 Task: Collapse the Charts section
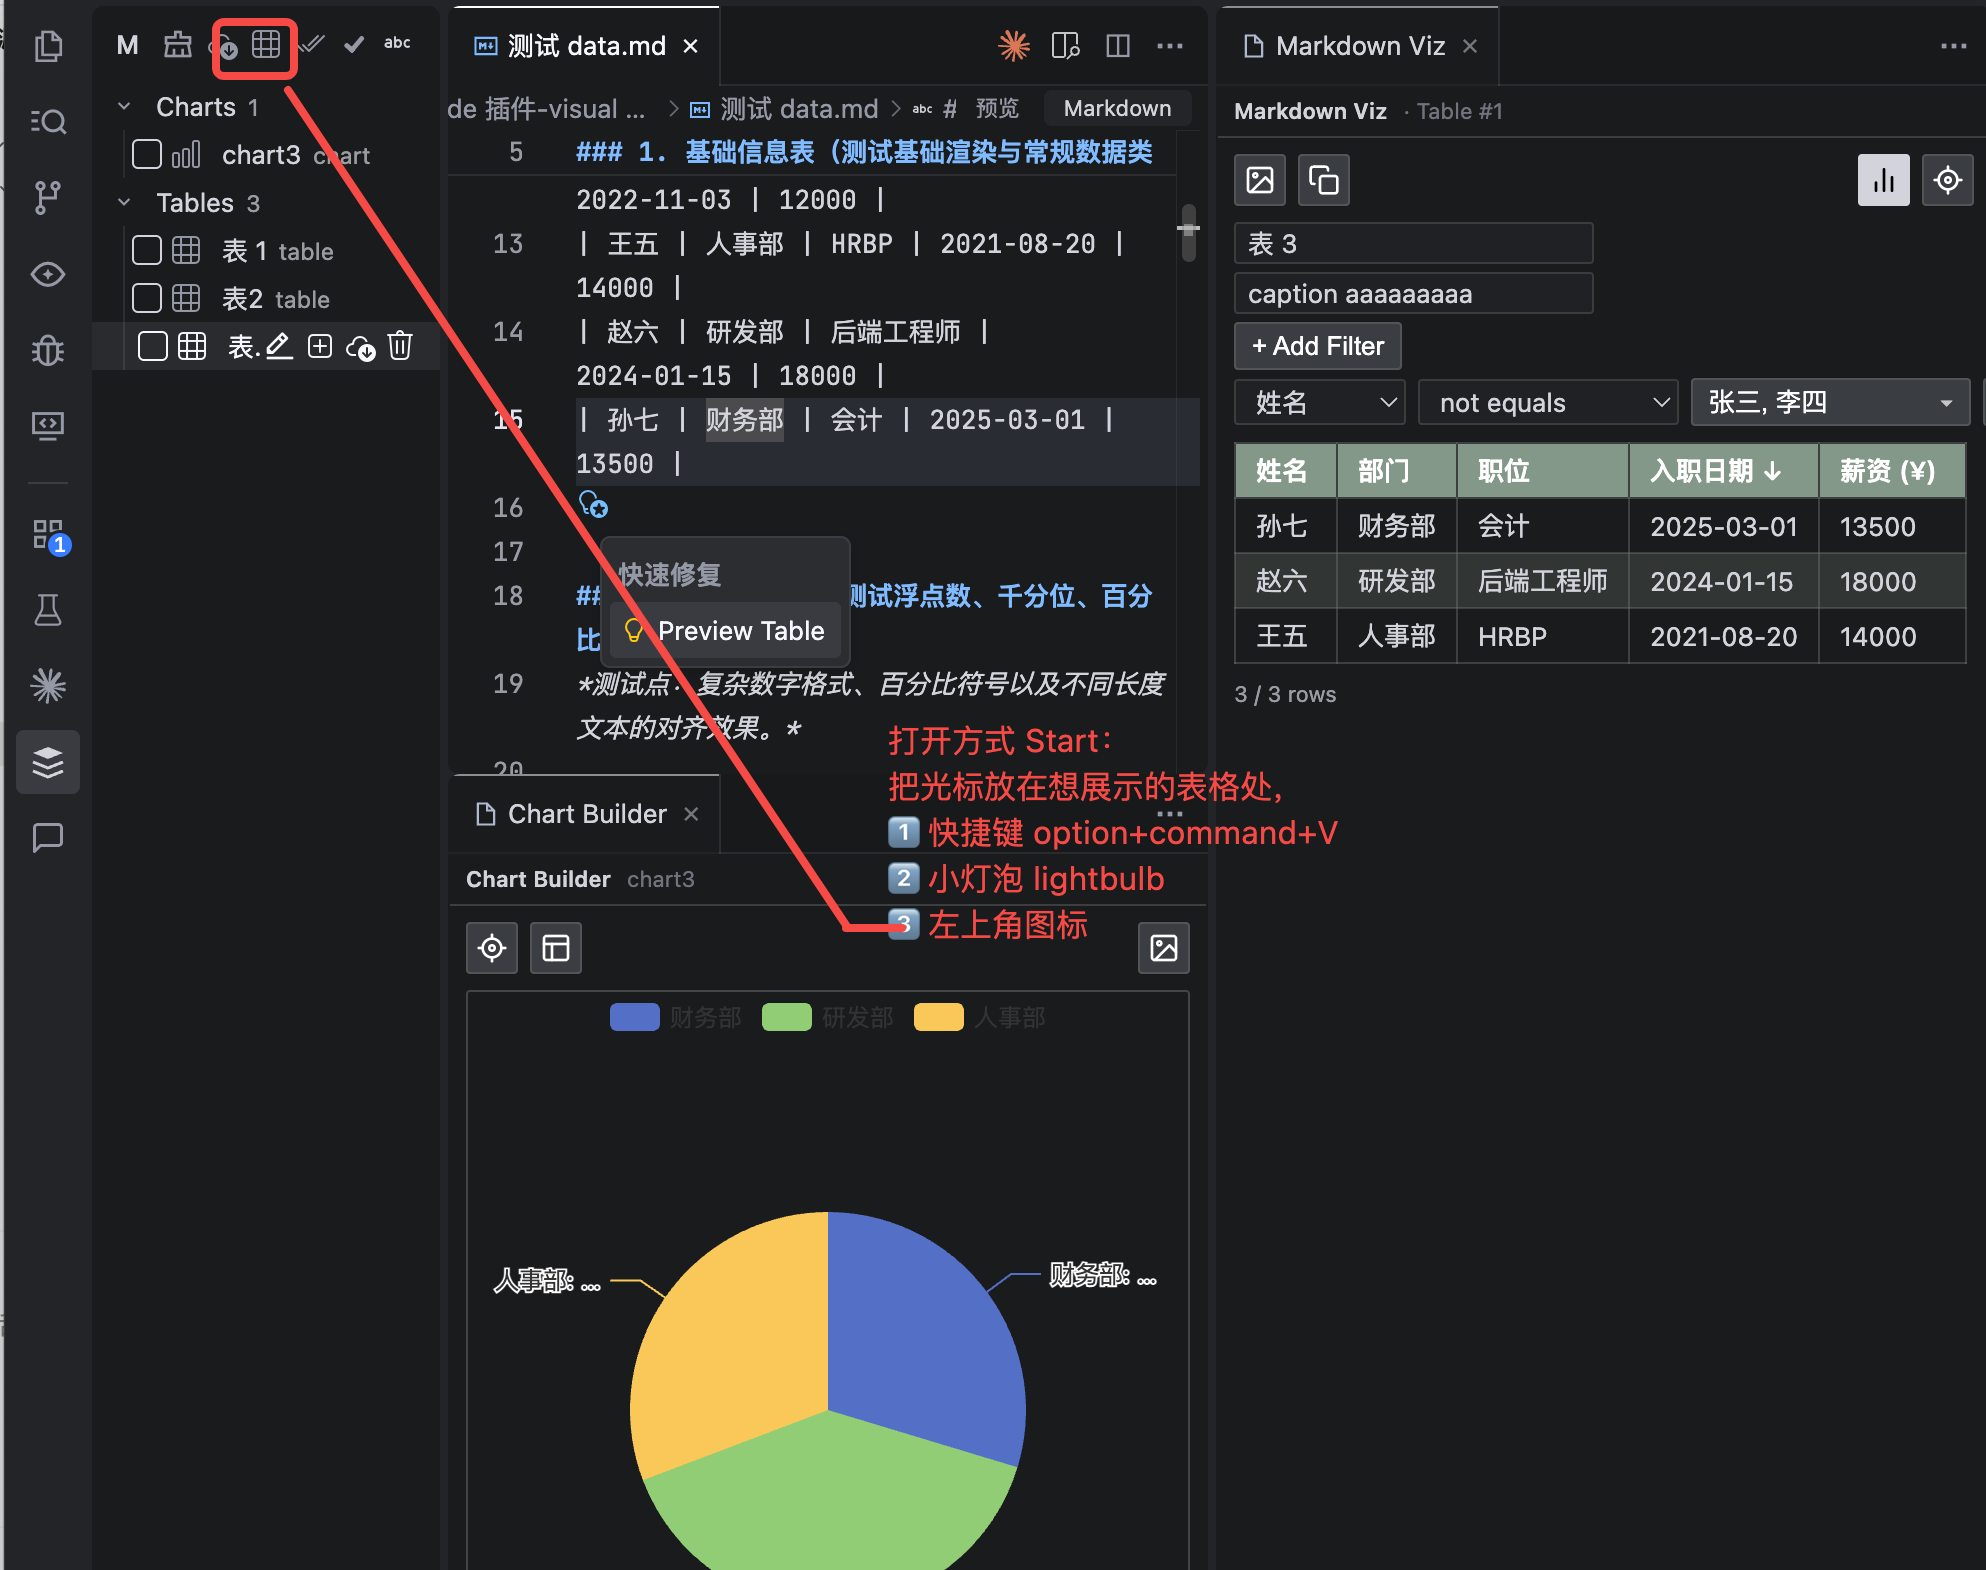tap(124, 106)
